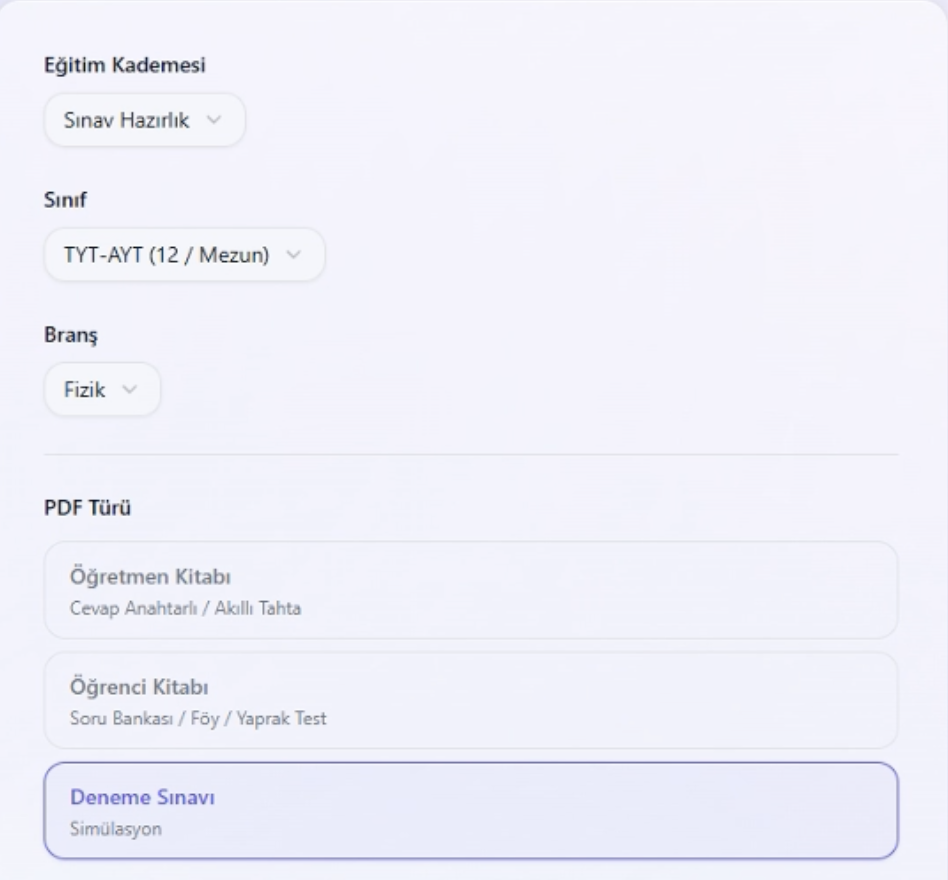
Task: Click the Branş field label
Action: point(68,333)
